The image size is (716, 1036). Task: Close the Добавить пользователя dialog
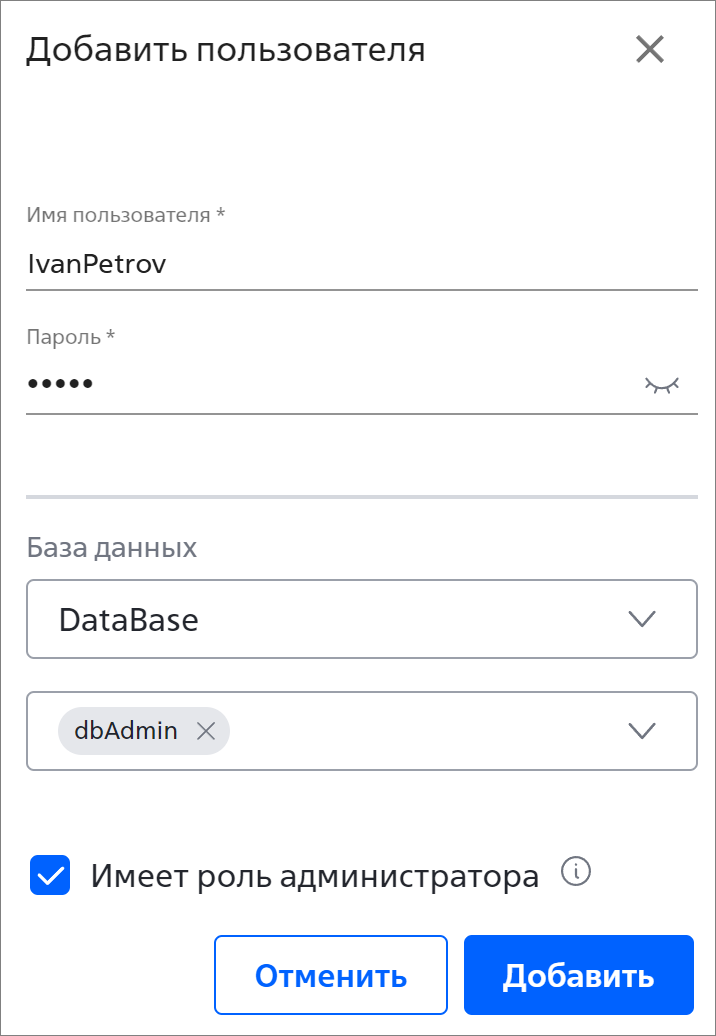click(649, 50)
